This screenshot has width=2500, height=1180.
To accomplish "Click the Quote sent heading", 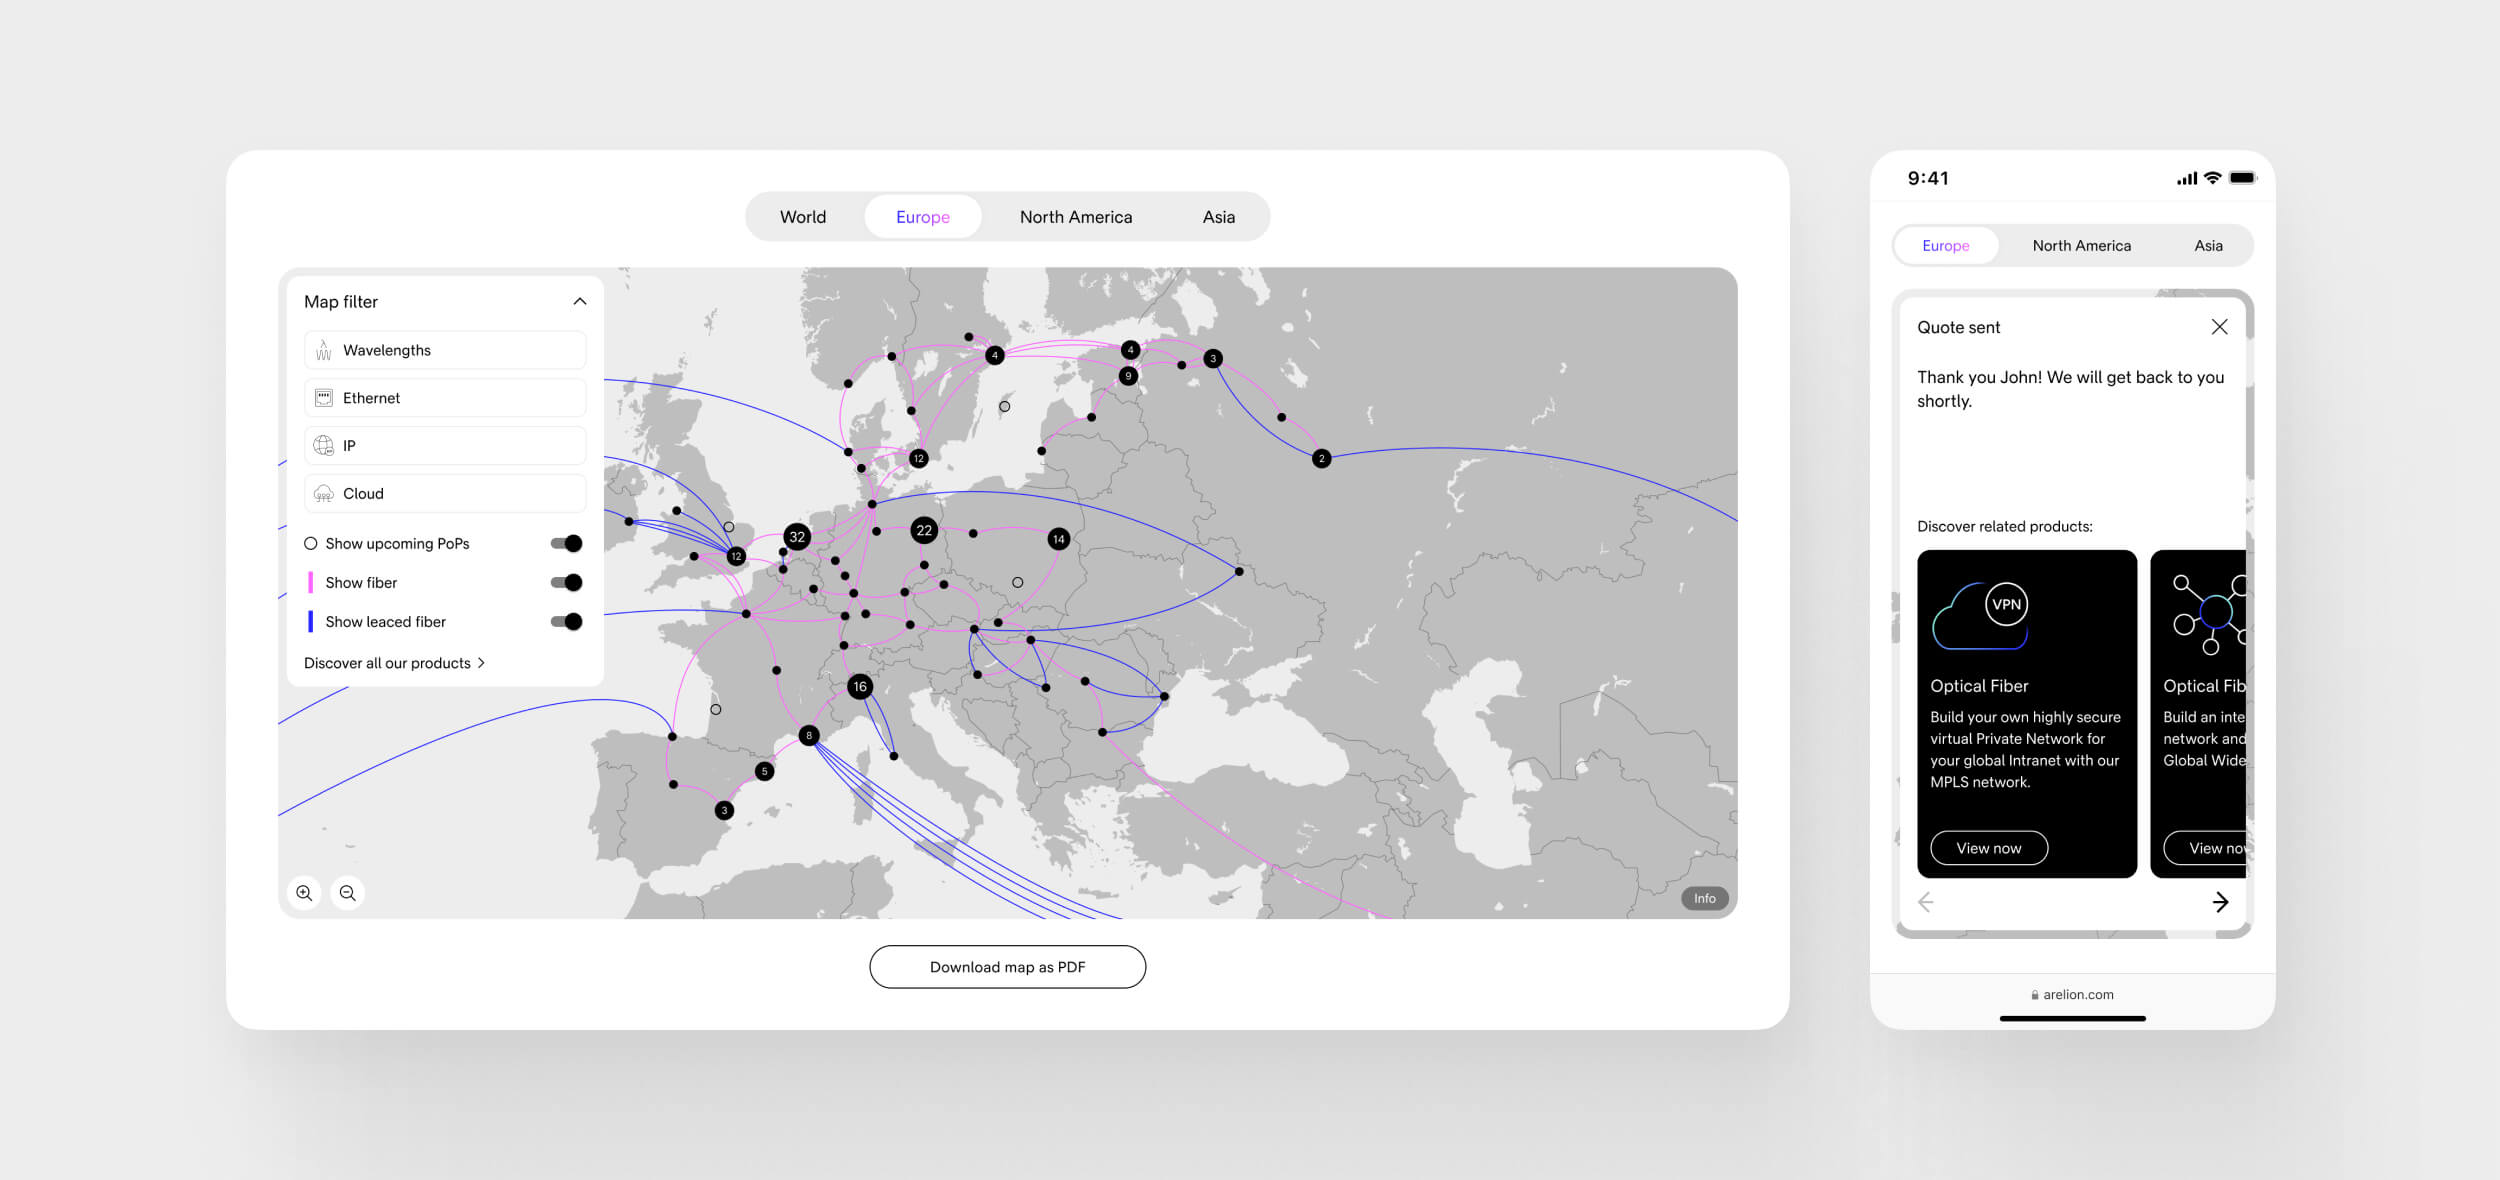I will pyautogui.click(x=1958, y=327).
